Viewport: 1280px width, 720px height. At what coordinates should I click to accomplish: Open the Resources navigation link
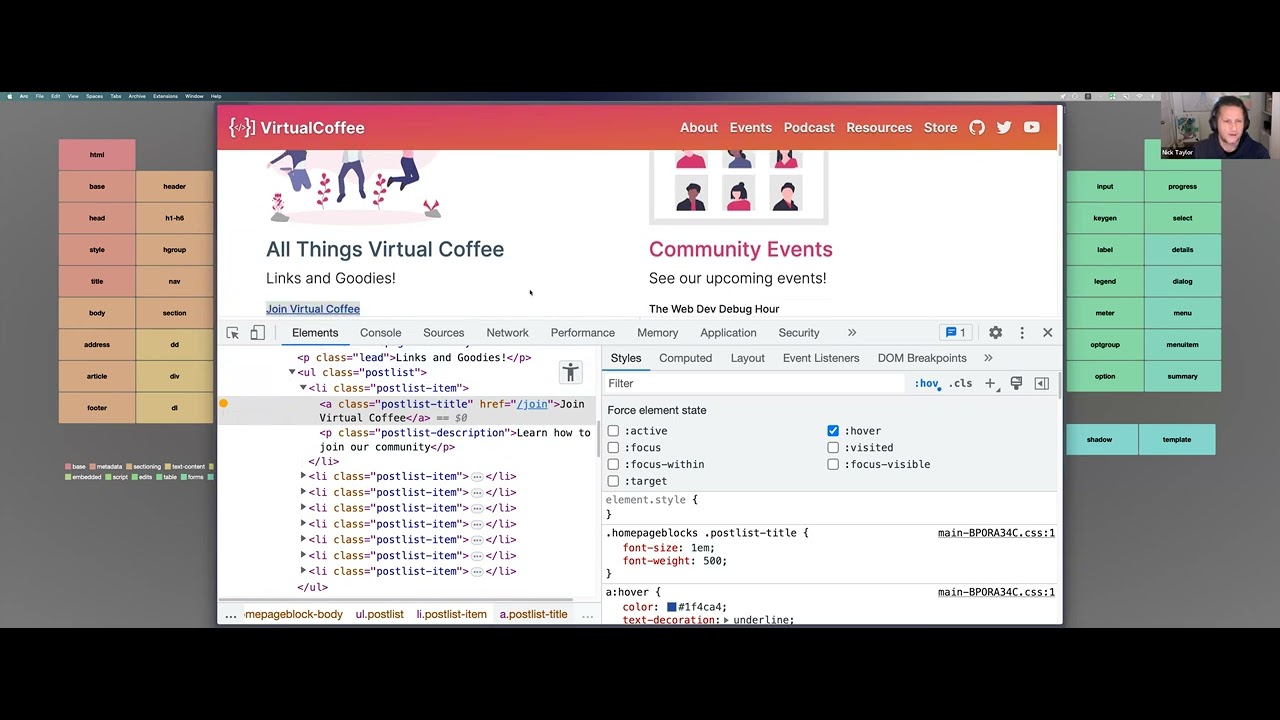[x=879, y=128]
